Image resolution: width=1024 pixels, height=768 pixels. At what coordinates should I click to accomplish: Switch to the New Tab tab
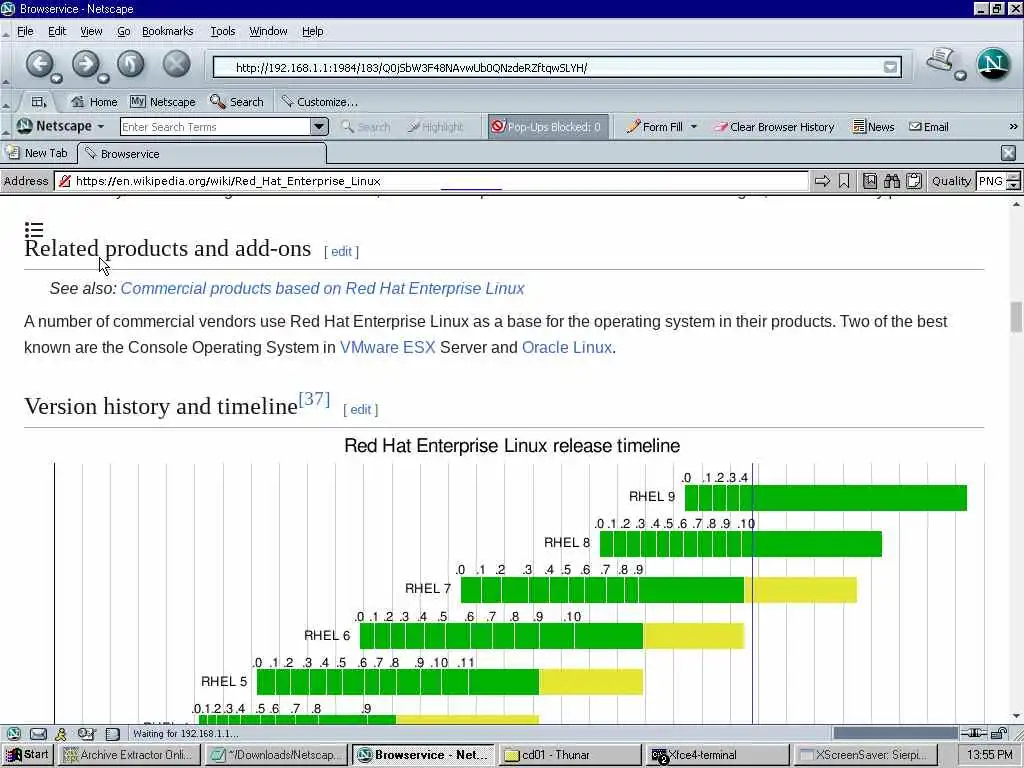37,153
